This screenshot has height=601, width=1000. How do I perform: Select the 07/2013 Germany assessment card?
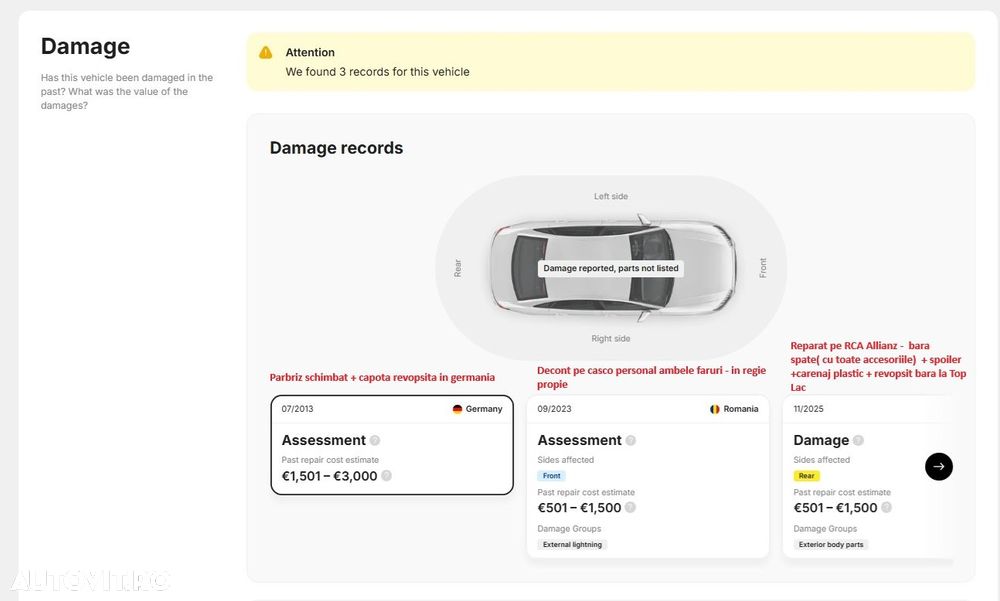point(392,445)
